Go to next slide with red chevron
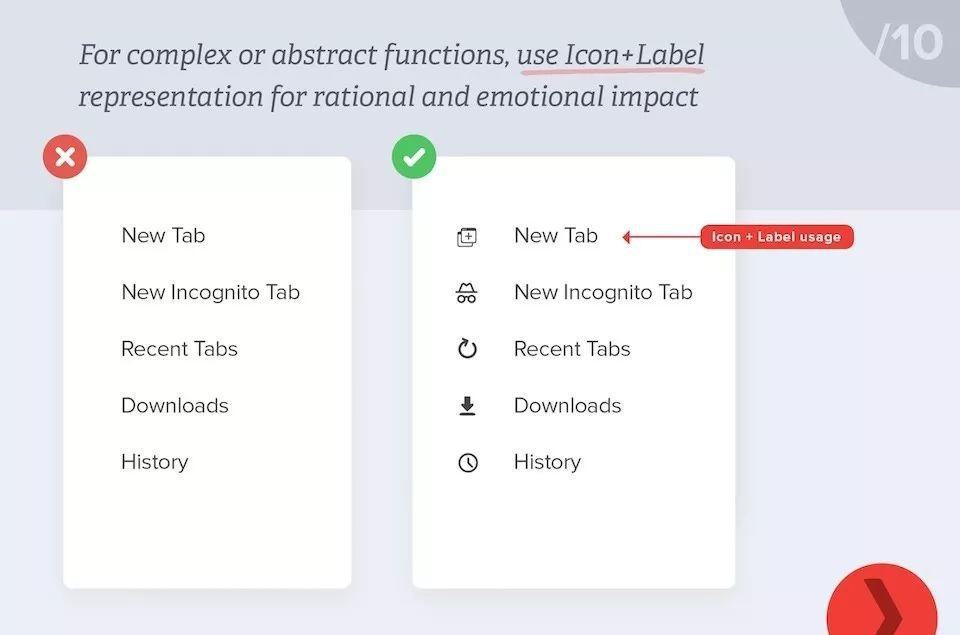Screen dimensions: 960x635 click(882, 606)
